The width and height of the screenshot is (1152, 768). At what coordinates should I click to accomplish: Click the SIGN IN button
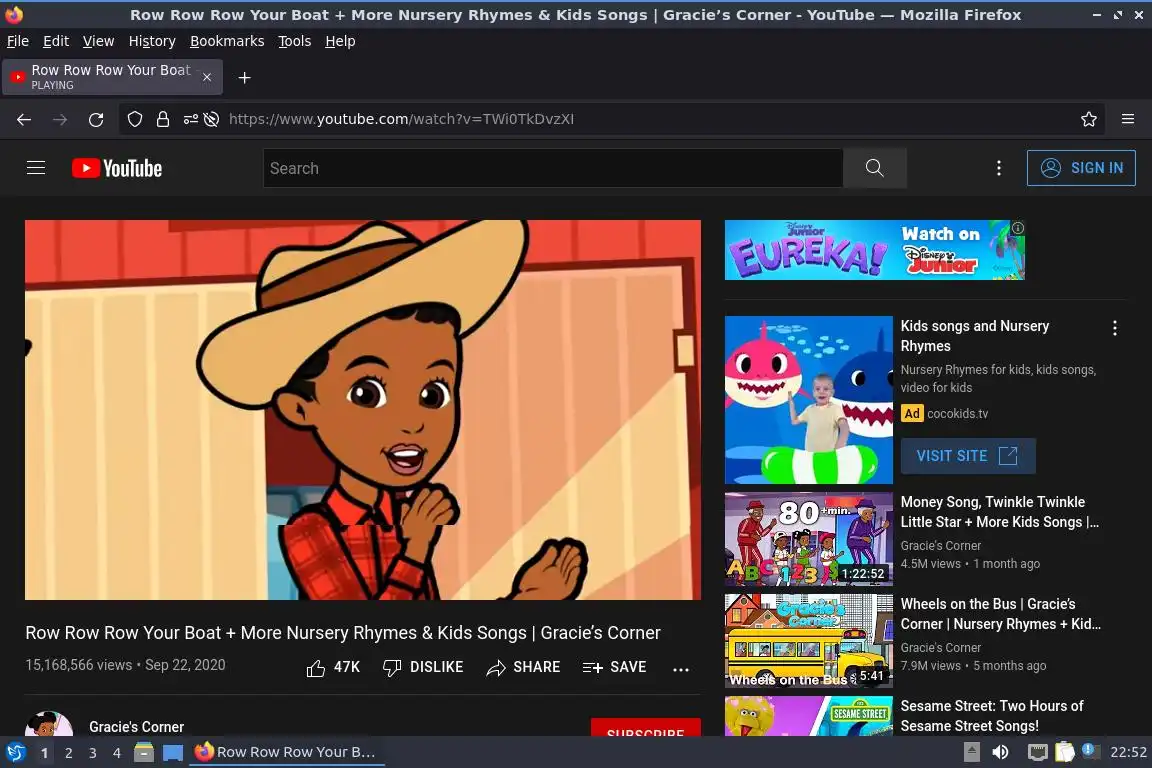tap(1081, 168)
